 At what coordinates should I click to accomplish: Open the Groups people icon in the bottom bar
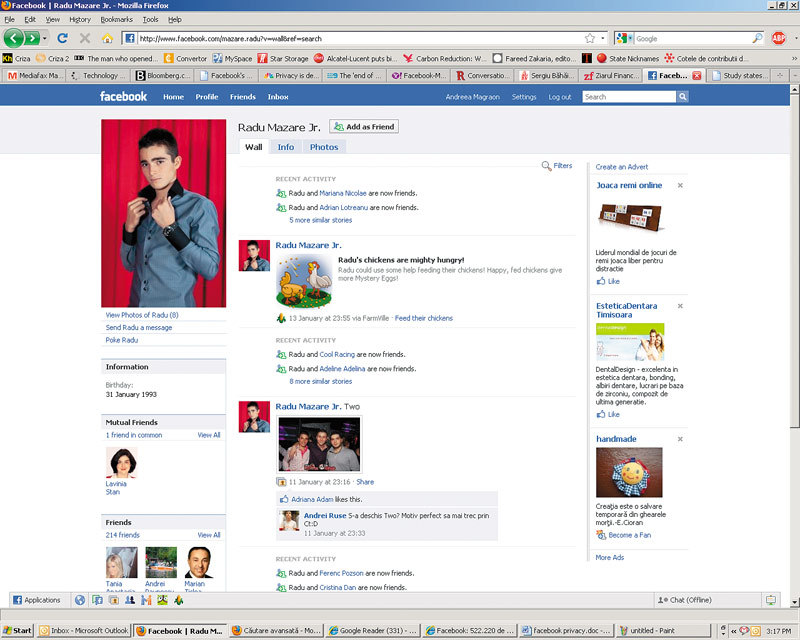(x=130, y=600)
